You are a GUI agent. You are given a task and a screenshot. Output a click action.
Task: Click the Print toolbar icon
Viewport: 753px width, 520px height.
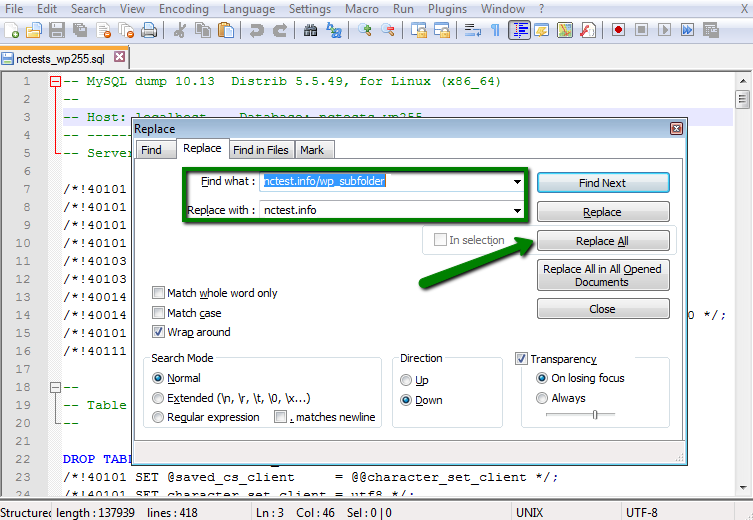point(148,30)
